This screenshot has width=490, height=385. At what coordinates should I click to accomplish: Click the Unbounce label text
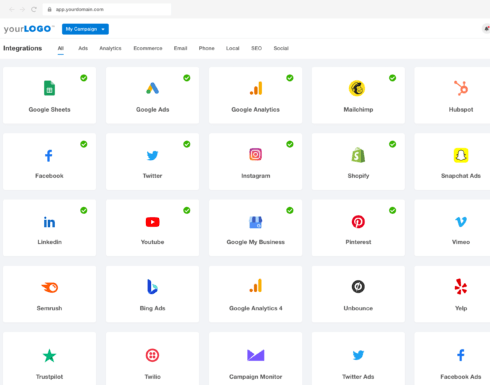[x=358, y=308]
